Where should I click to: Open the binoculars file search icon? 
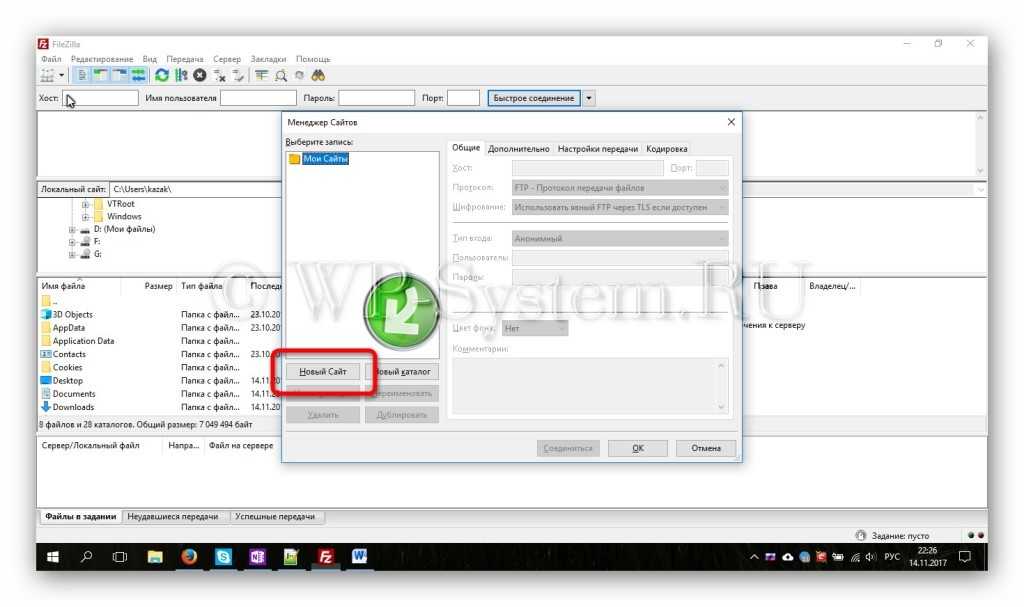[318, 75]
